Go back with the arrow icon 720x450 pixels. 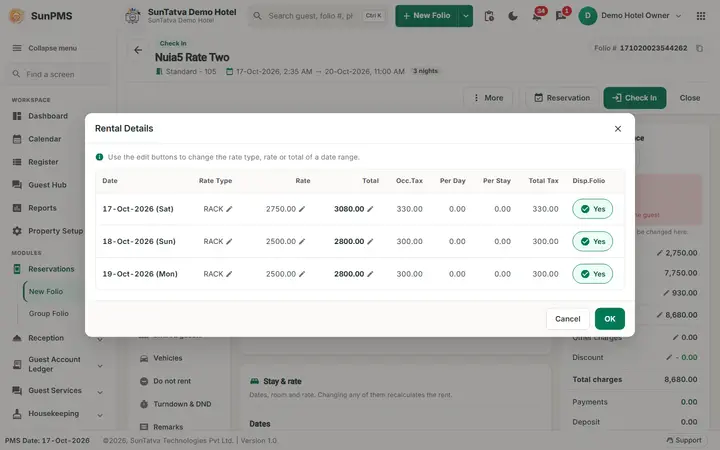point(138,50)
